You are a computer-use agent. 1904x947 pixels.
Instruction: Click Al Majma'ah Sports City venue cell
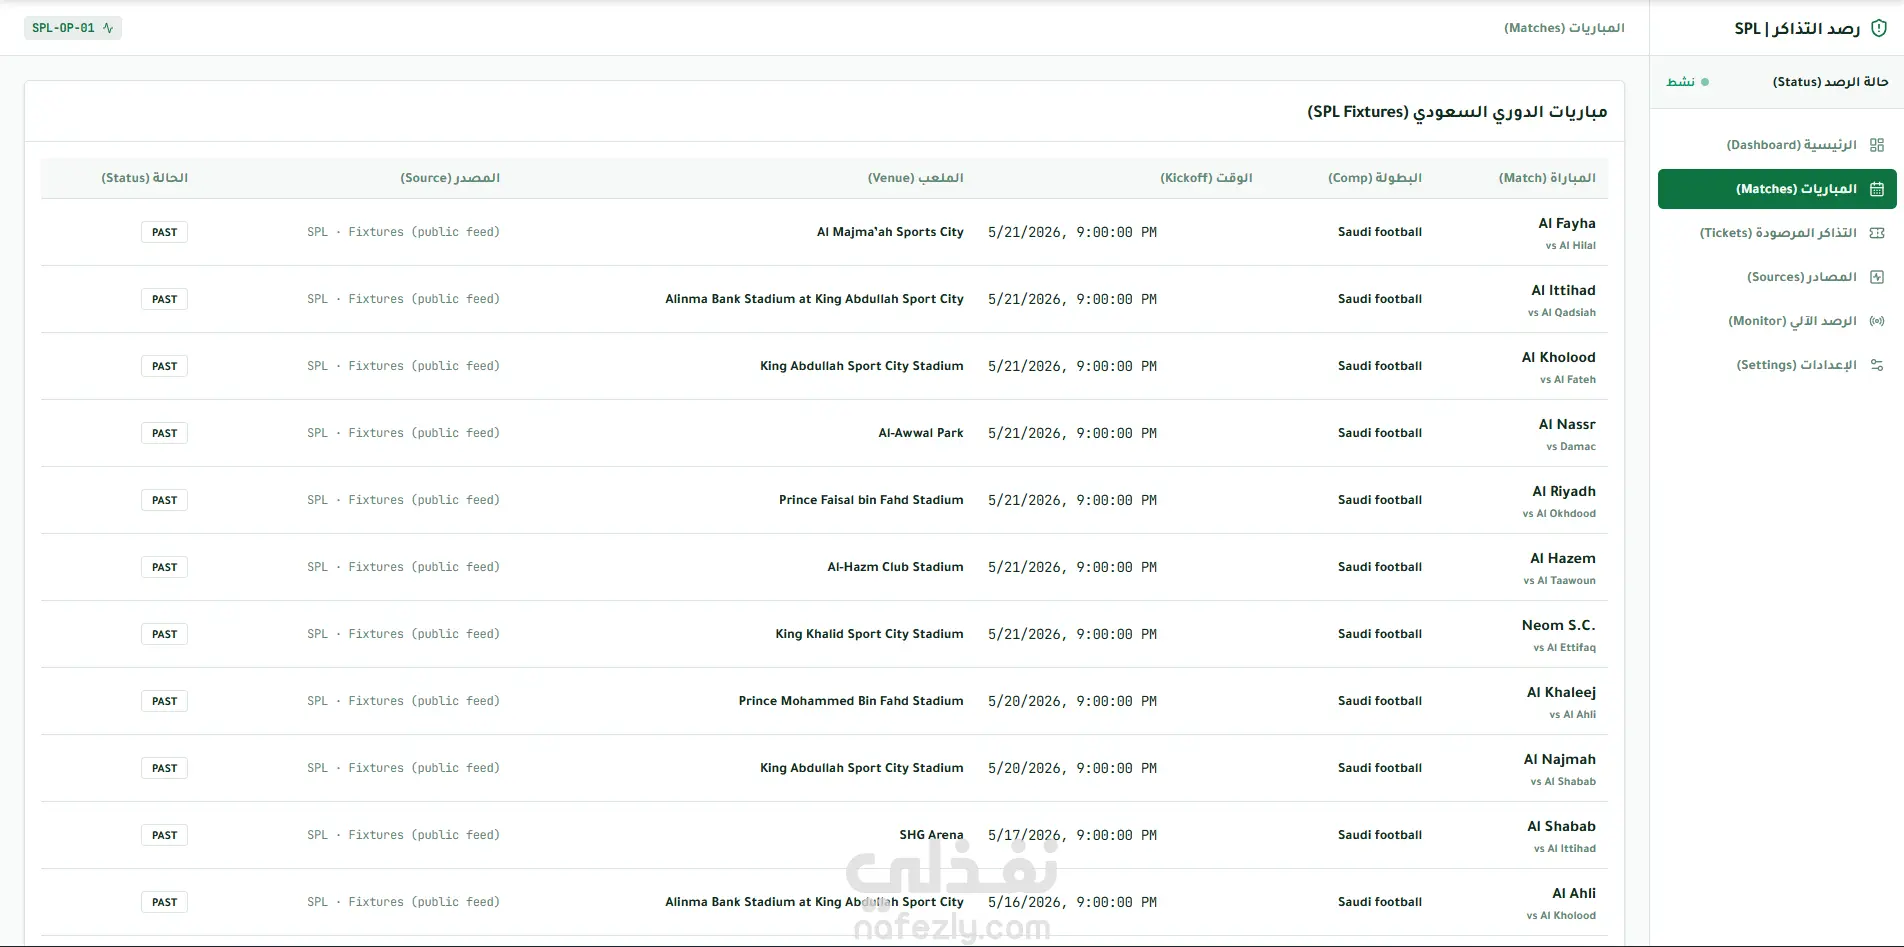coord(890,232)
